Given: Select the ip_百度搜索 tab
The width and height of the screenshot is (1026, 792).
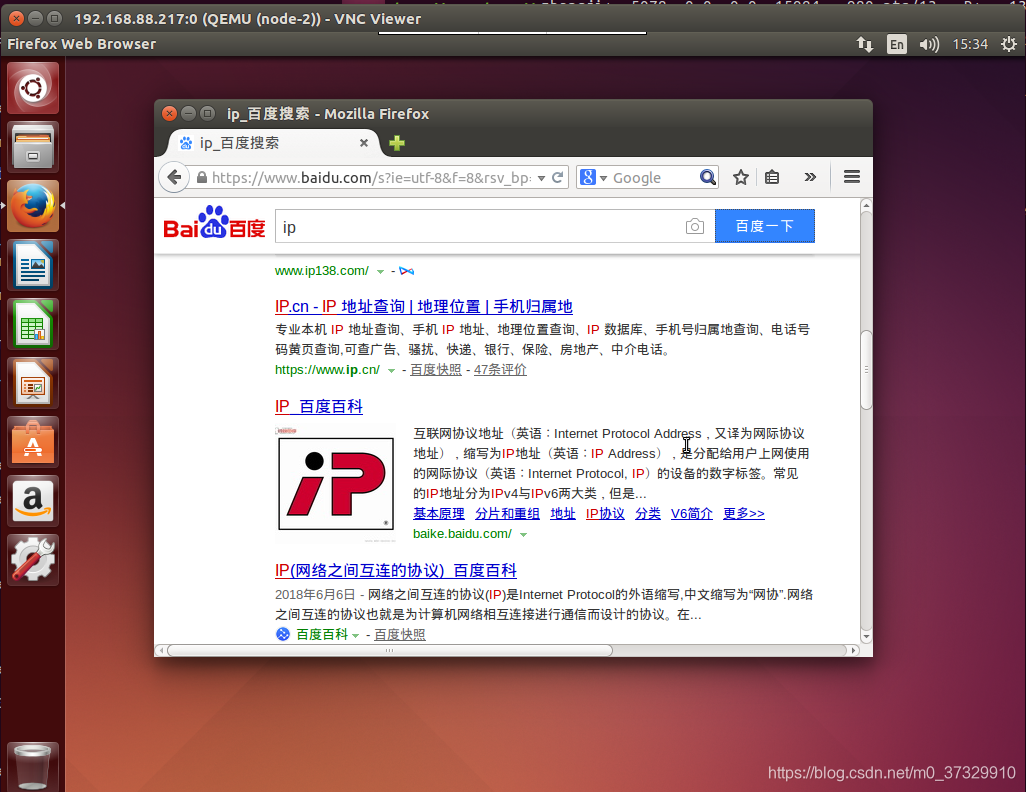Looking at the screenshot, I should point(272,143).
